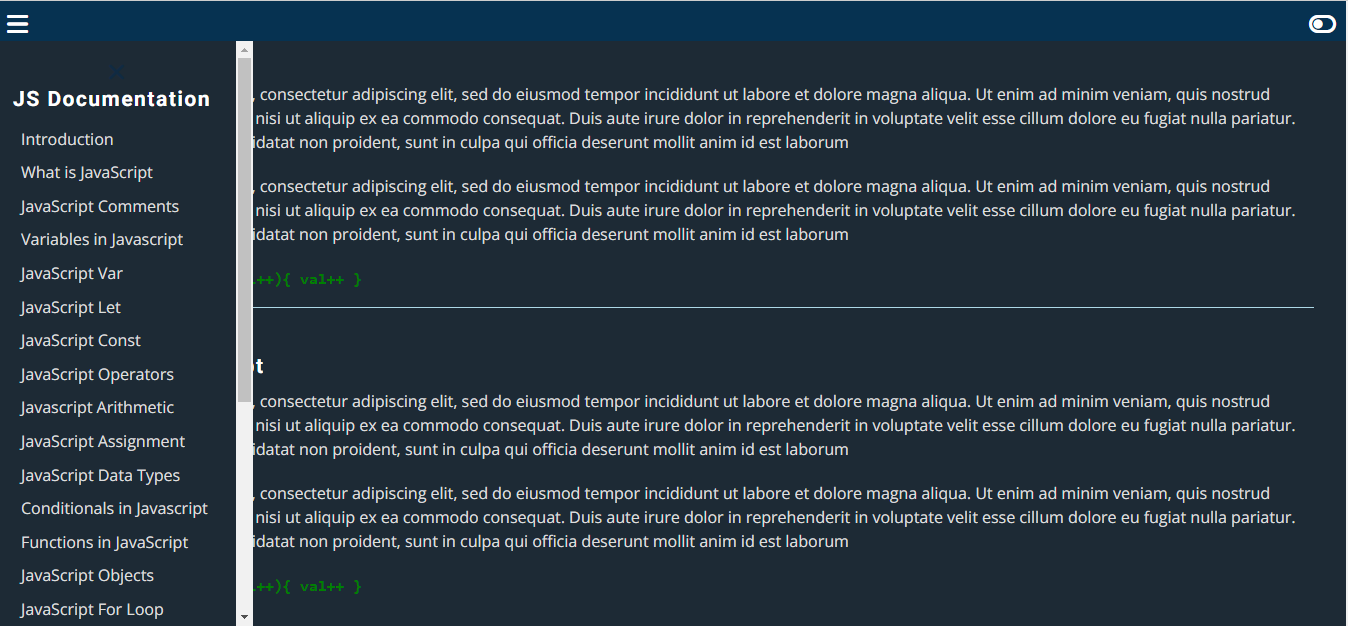Open Variables in Javascript topic
Screen dimensions: 1348x626
click(101, 239)
